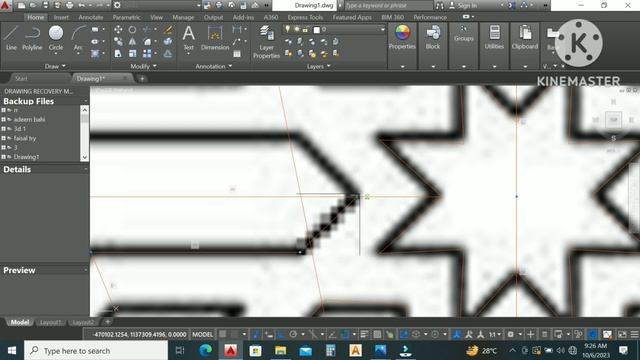Click the Rotate tool icon
Viewport: 640px width, 360px height.
tap(132, 29)
